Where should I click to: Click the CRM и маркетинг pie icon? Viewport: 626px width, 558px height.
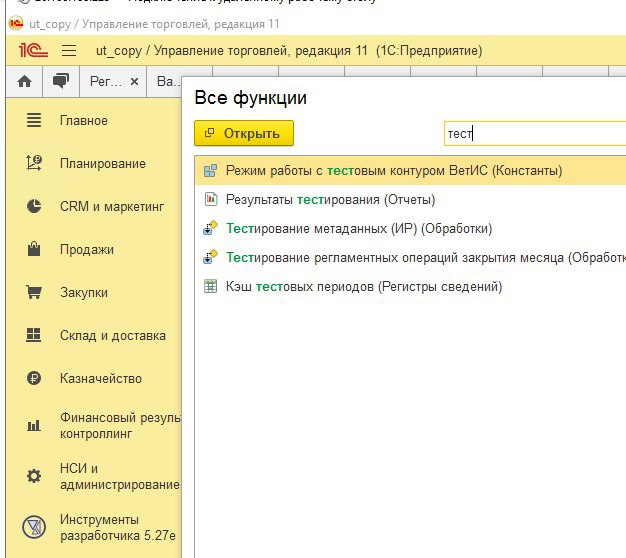(x=34, y=206)
